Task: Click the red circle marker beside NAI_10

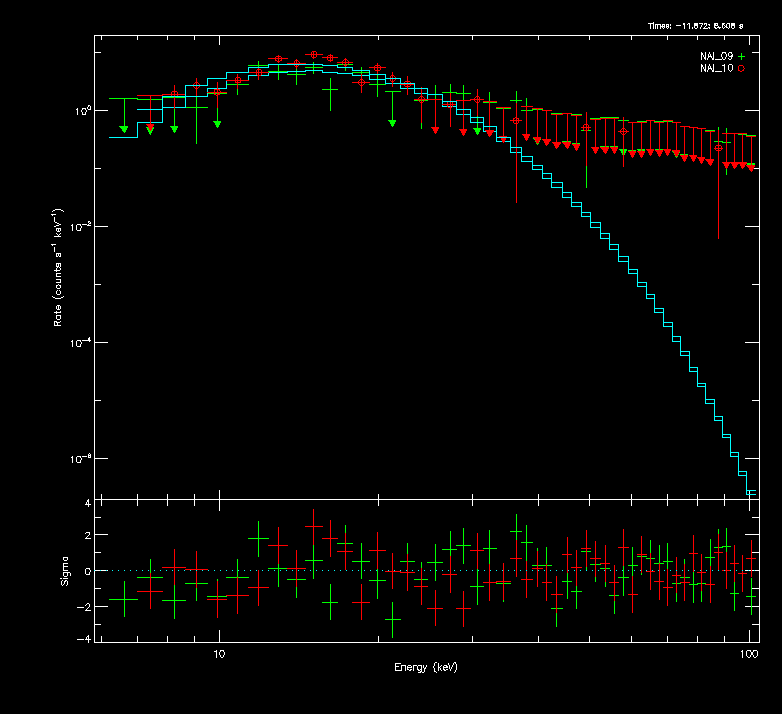Action: [x=741, y=68]
